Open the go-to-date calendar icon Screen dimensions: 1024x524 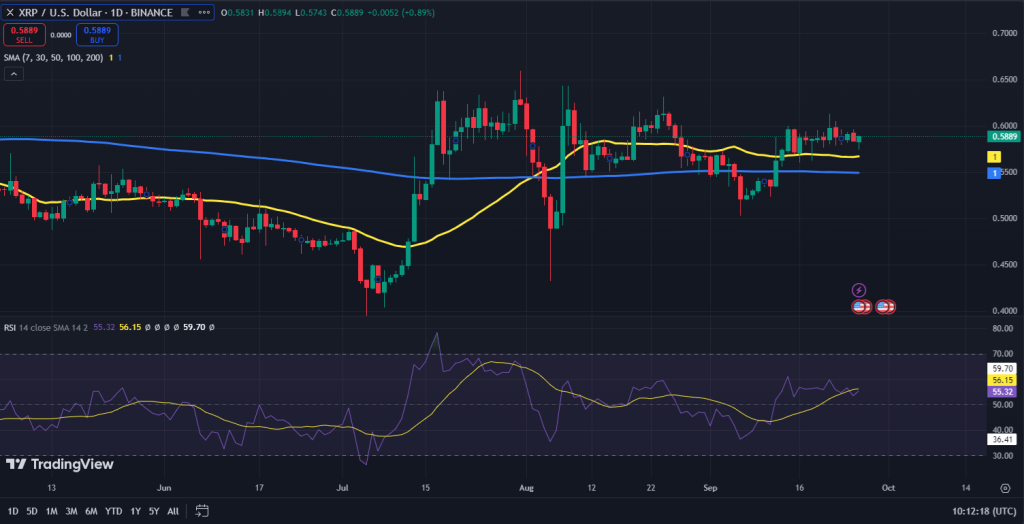tap(202, 510)
